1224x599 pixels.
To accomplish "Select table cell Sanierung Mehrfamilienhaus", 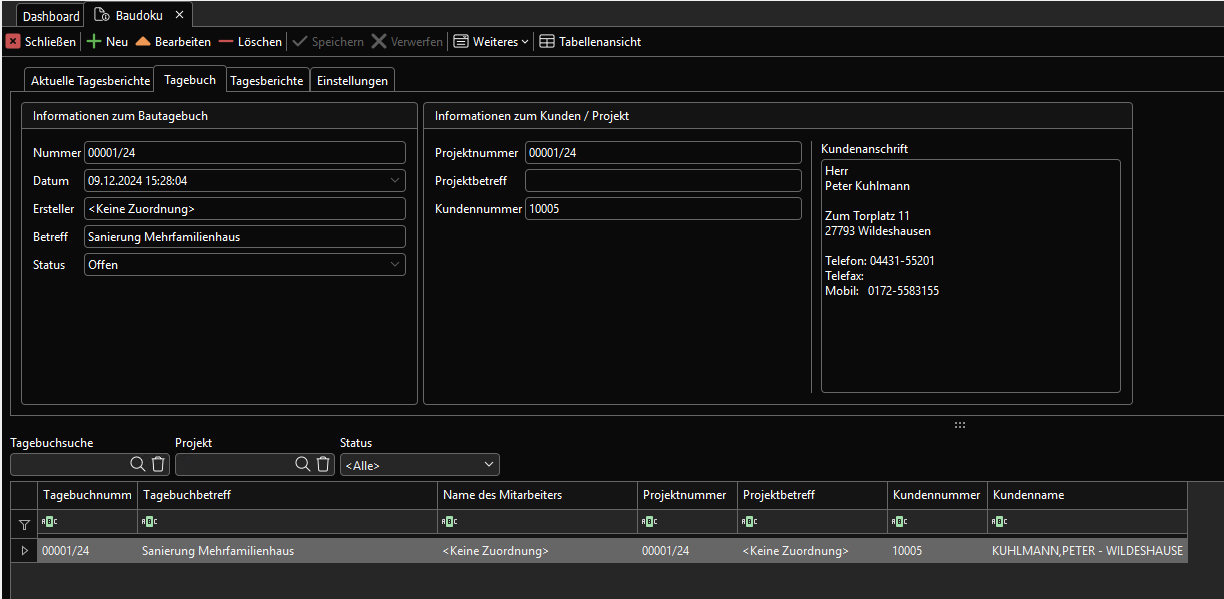I will coord(288,551).
